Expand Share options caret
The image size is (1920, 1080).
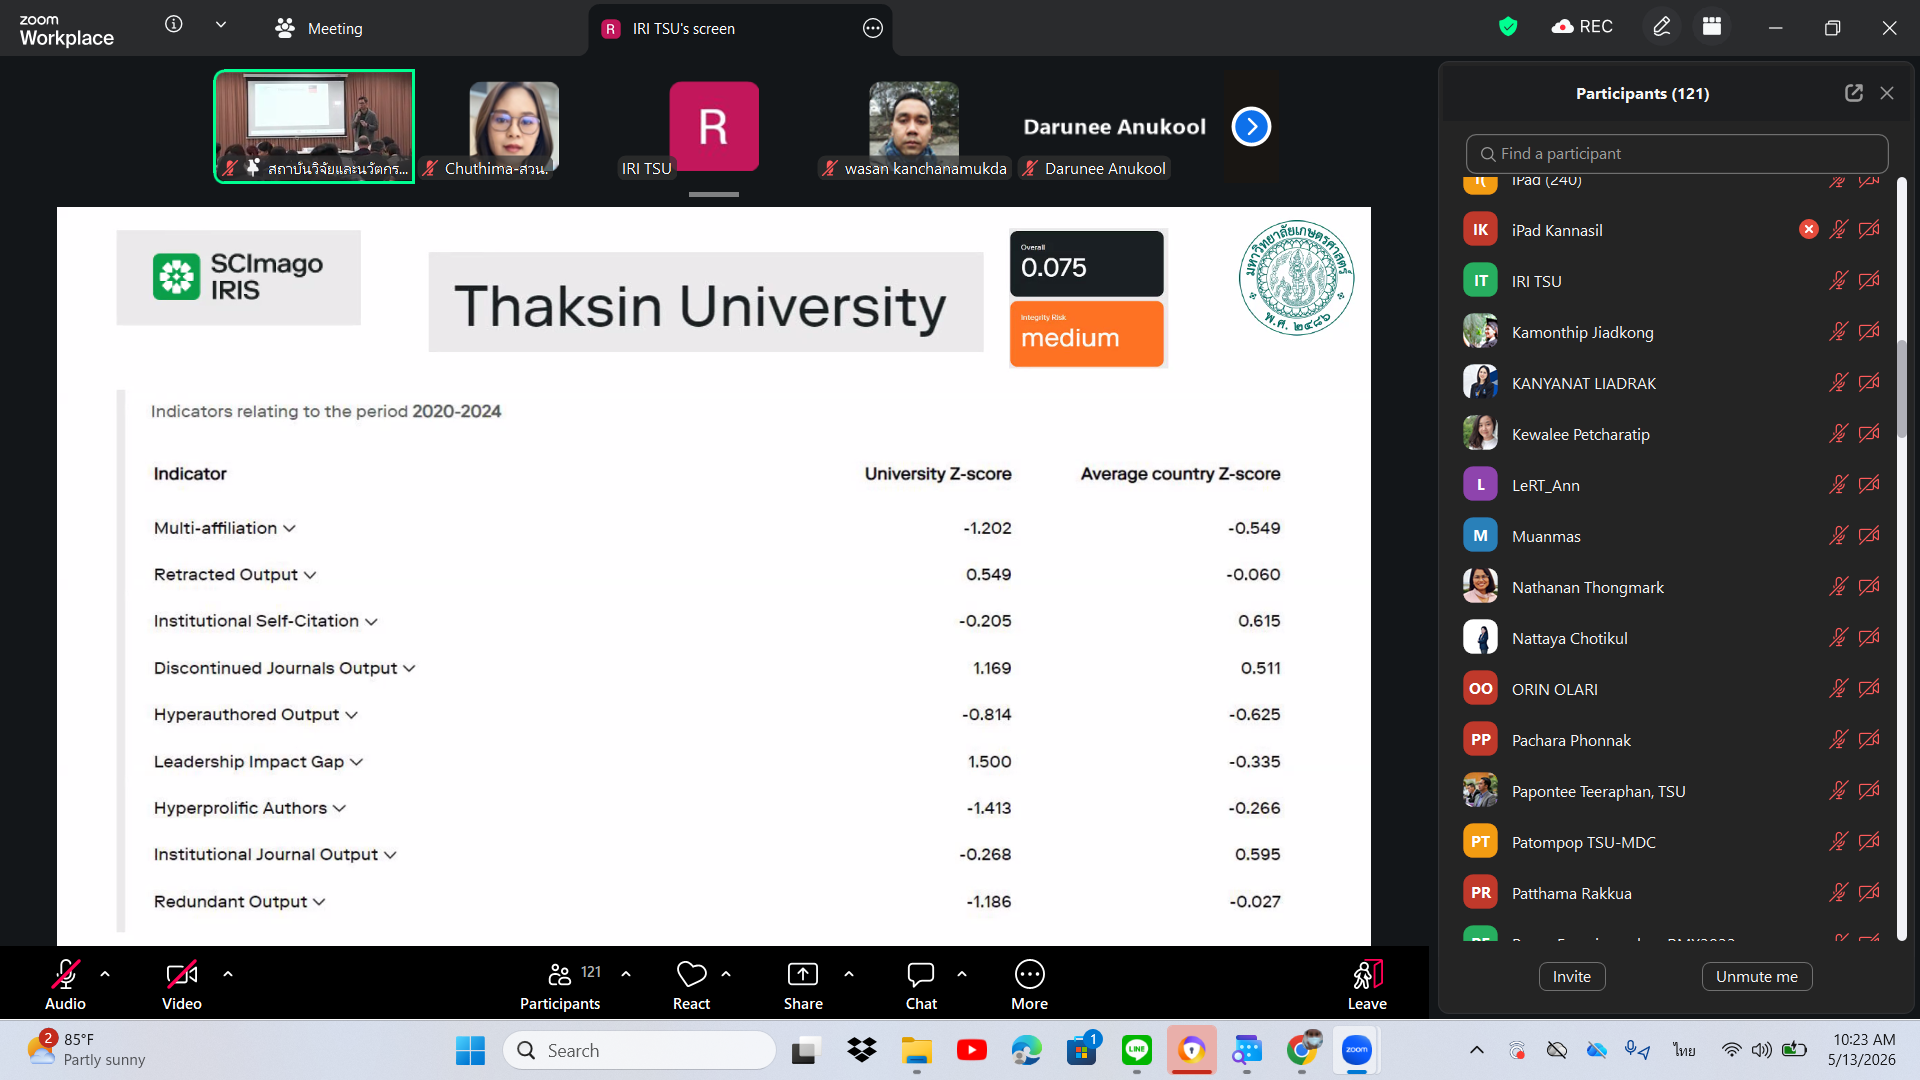click(x=849, y=973)
